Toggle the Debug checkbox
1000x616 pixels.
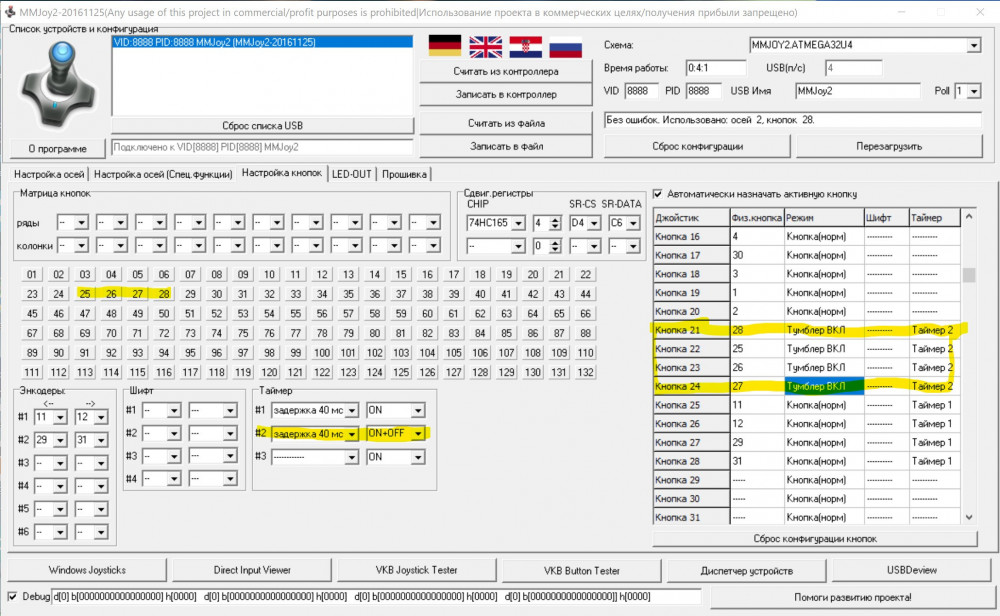coord(11,597)
